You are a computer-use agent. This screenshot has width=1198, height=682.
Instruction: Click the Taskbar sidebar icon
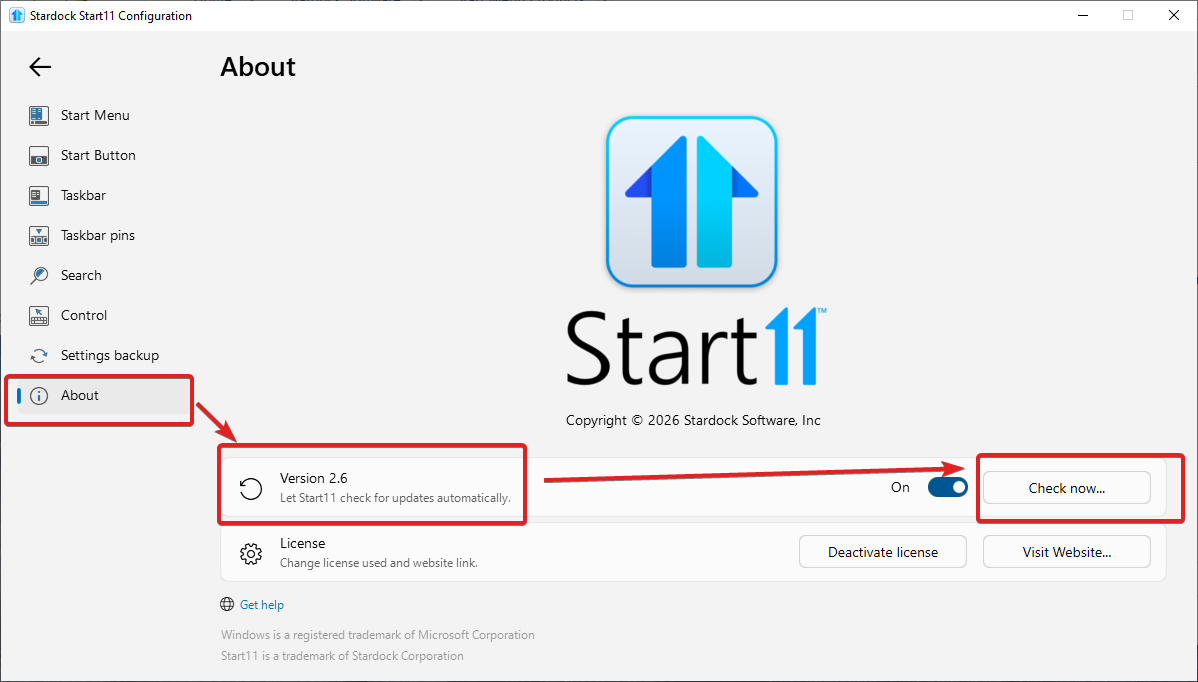(x=39, y=196)
